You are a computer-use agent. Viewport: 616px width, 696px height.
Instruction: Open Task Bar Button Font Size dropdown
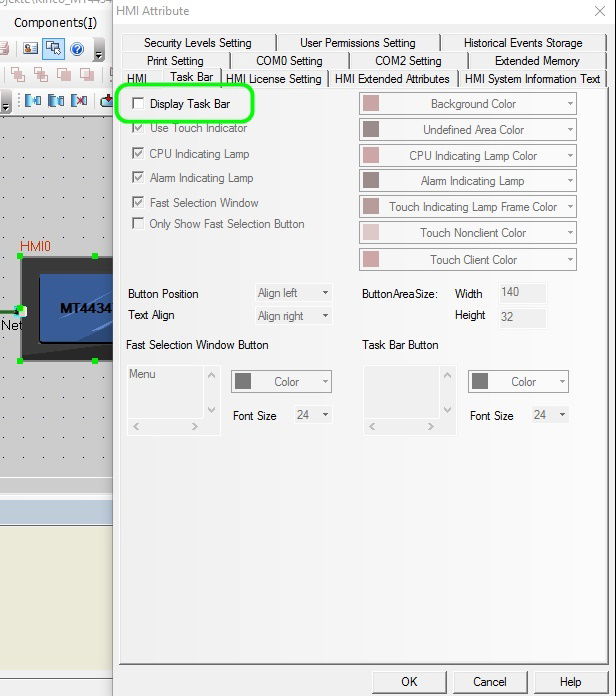[x=549, y=415]
